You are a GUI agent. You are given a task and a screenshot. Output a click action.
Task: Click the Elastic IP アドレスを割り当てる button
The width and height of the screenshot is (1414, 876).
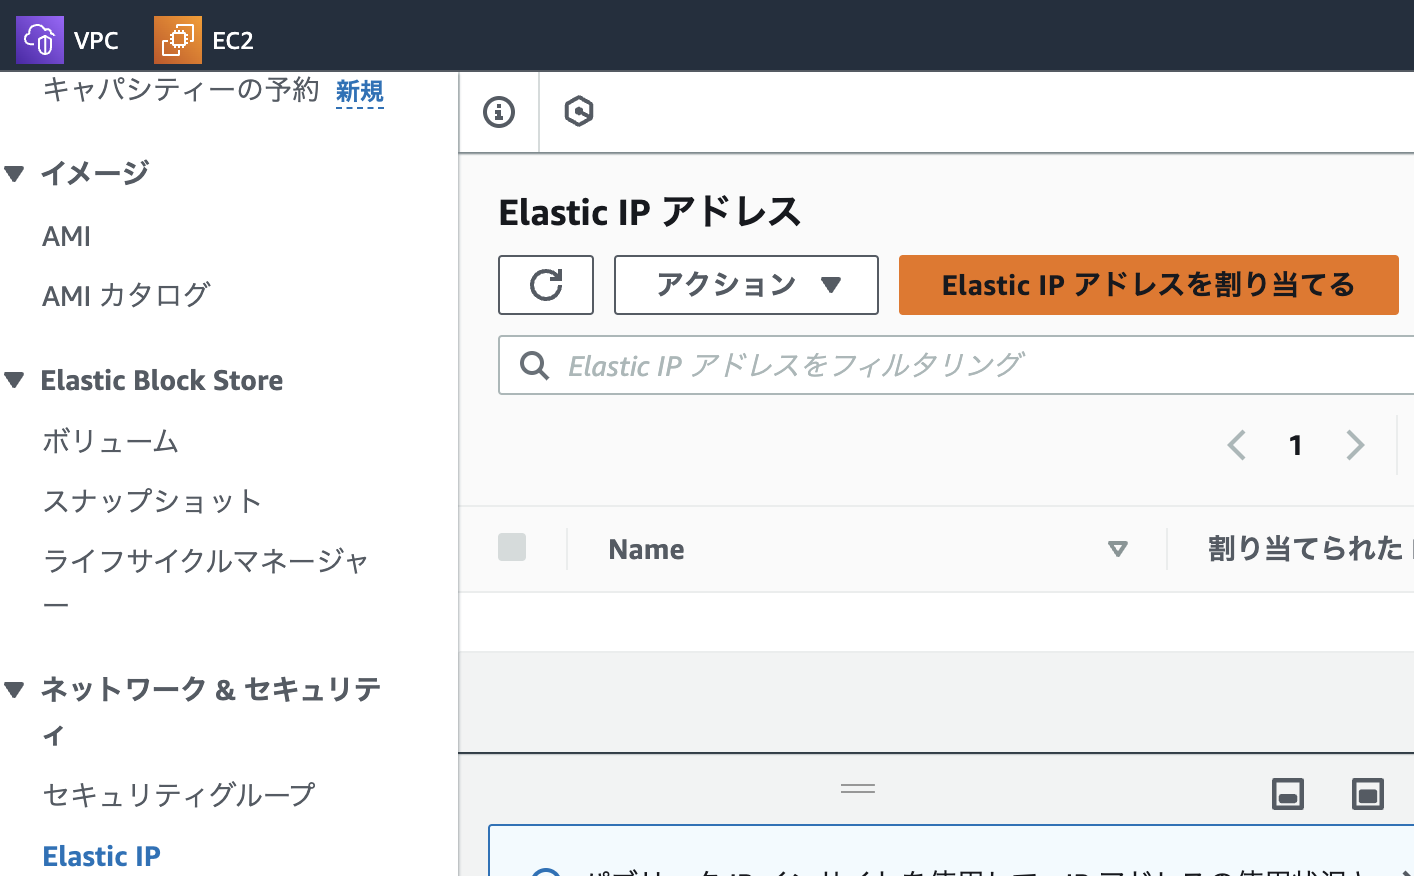[x=1148, y=285]
